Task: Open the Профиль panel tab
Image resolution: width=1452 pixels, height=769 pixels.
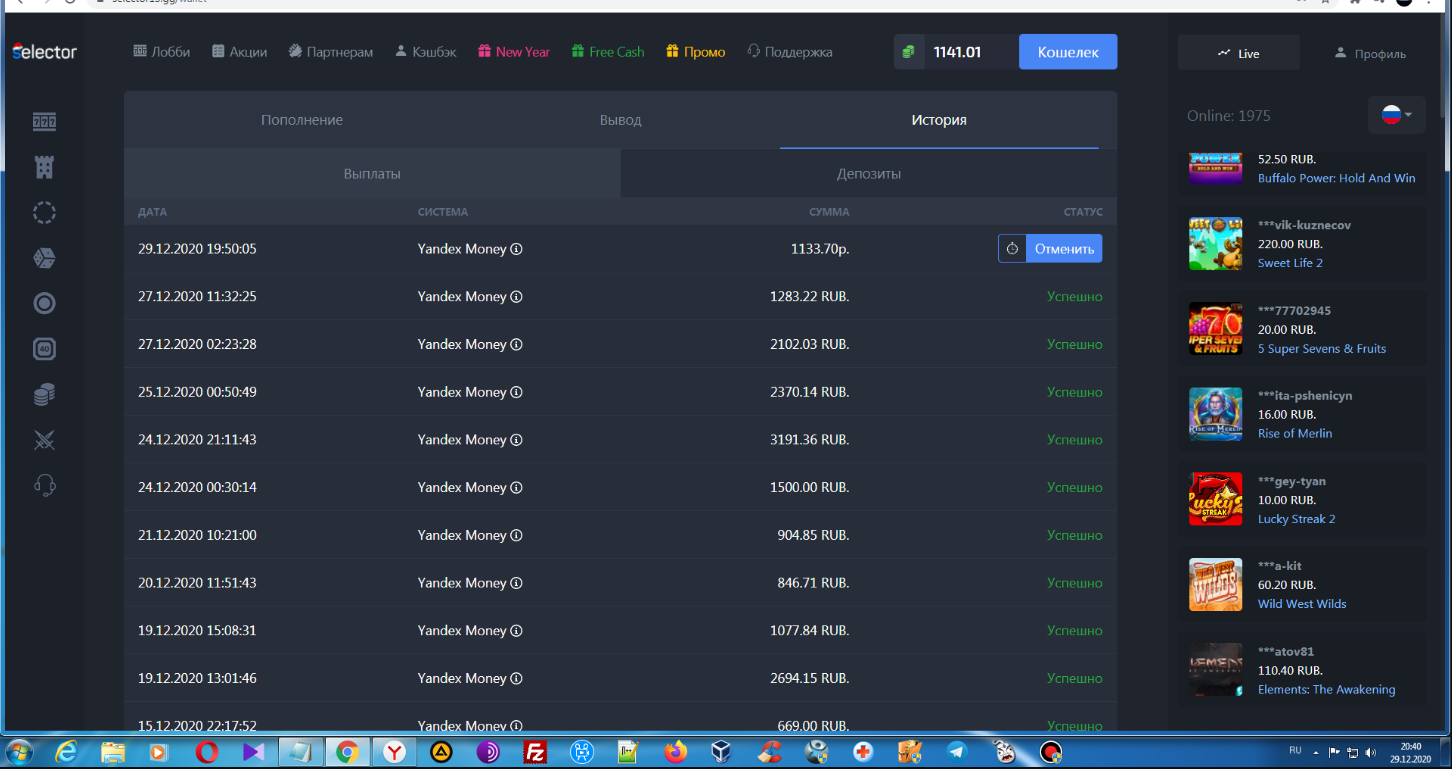Action: coord(1370,53)
